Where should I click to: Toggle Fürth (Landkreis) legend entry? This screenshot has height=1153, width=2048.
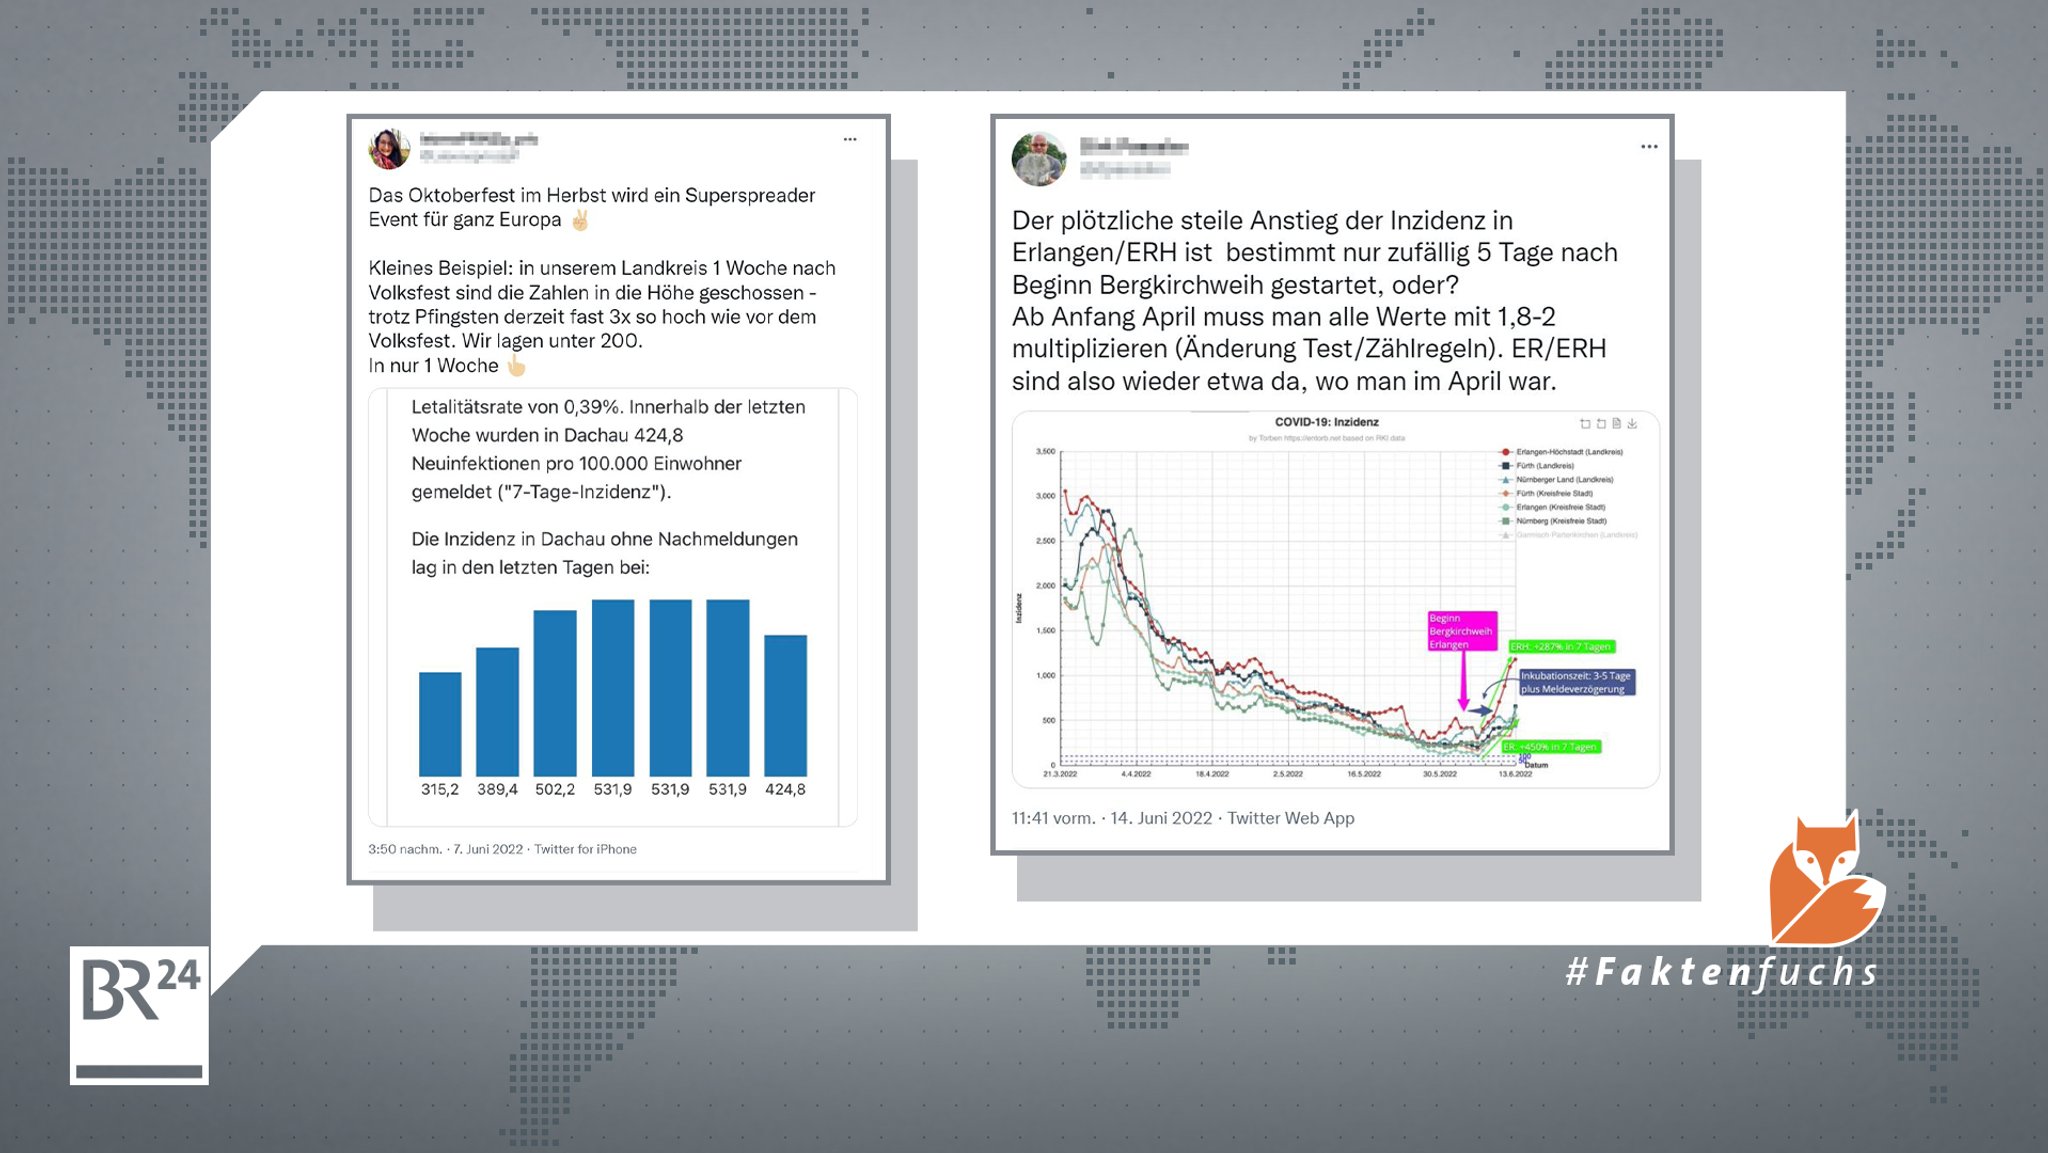click(1537, 466)
